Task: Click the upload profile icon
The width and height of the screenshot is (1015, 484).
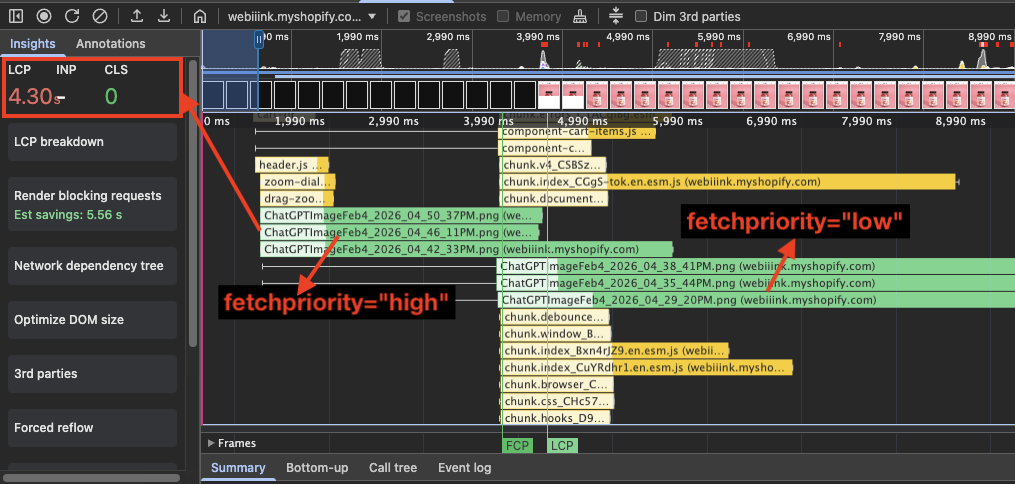Action: pyautogui.click(x=137, y=17)
